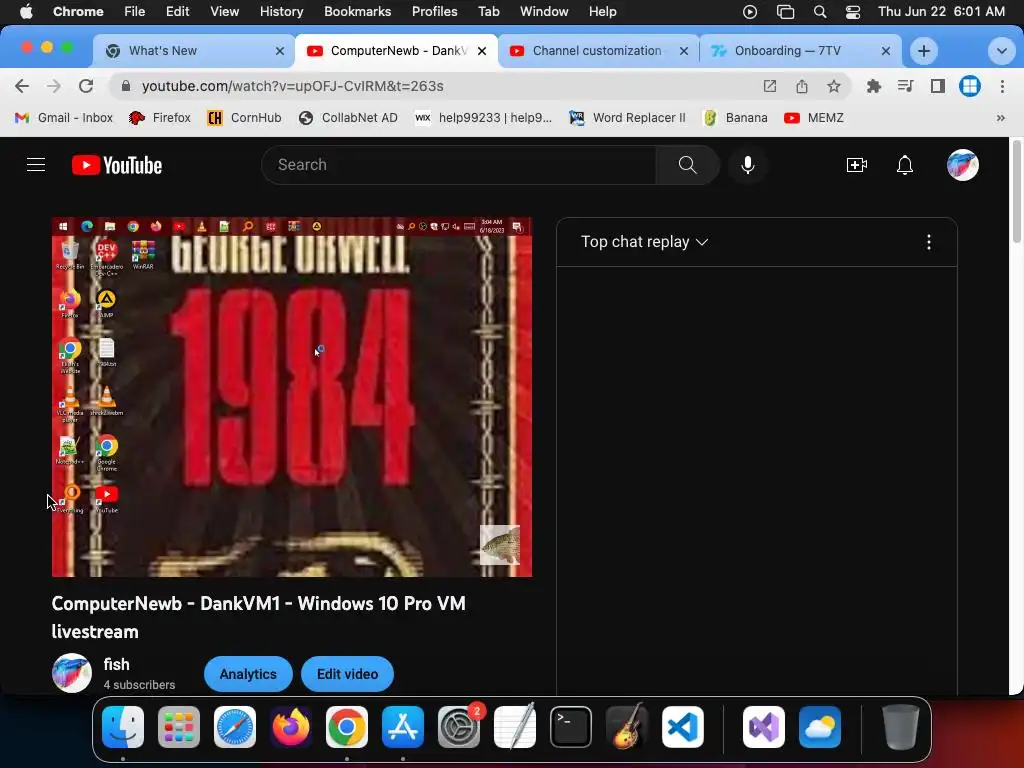
Task: Open the App Store from dock
Action: pyautogui.click(x=403, y=727)
